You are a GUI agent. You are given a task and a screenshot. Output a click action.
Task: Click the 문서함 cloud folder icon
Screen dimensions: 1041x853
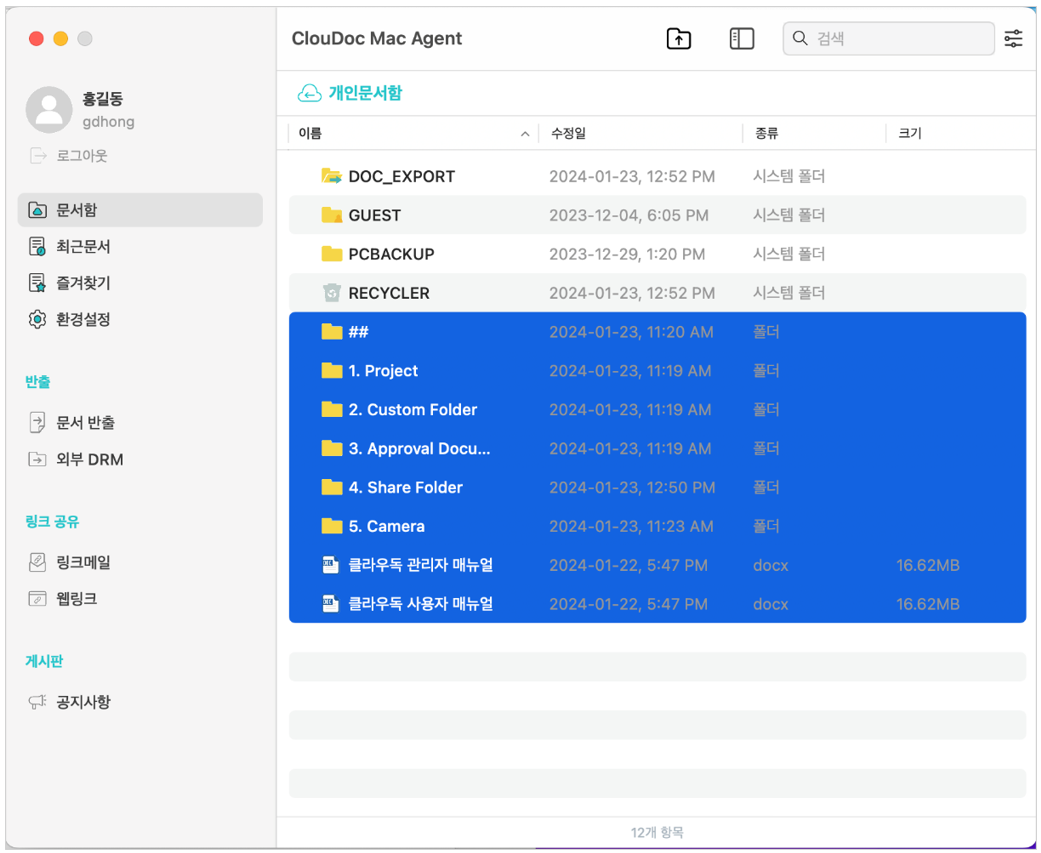pos(37,210)
